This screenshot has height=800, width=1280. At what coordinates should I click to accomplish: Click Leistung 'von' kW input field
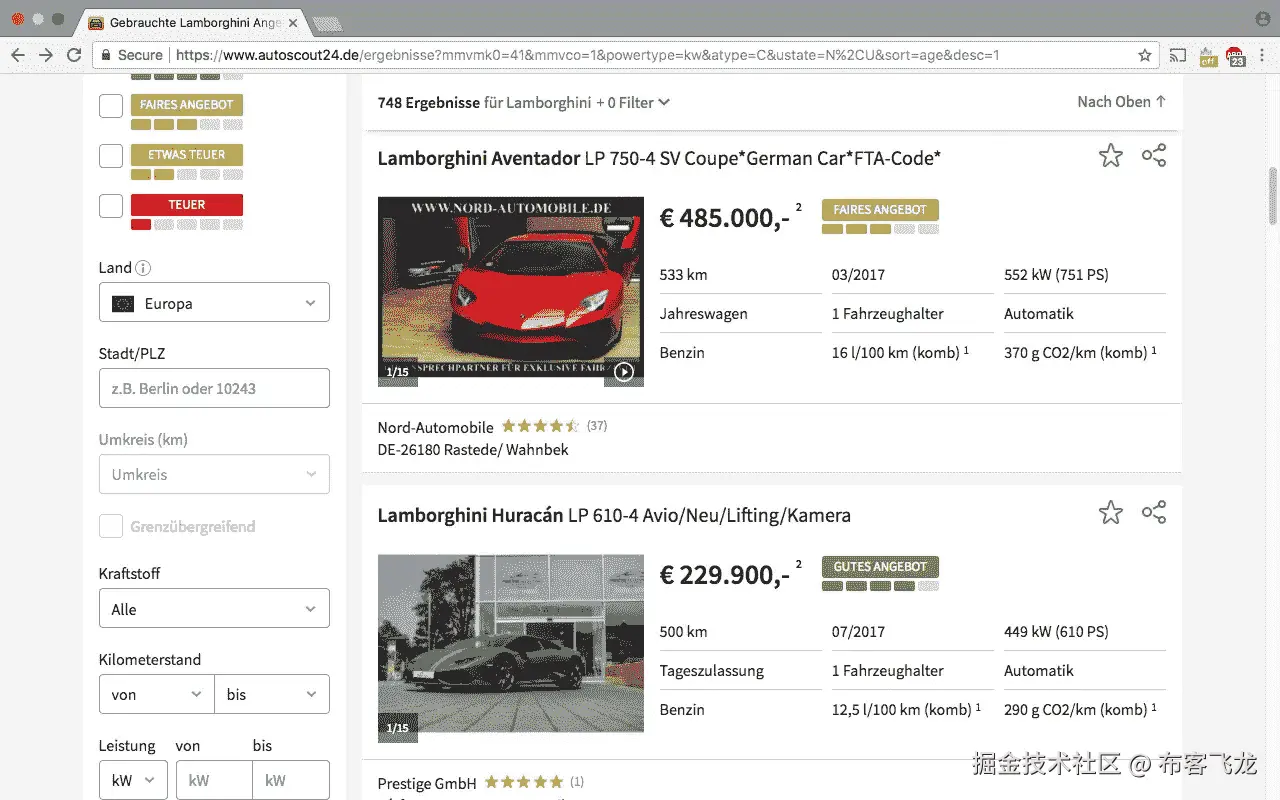[214, 780]
